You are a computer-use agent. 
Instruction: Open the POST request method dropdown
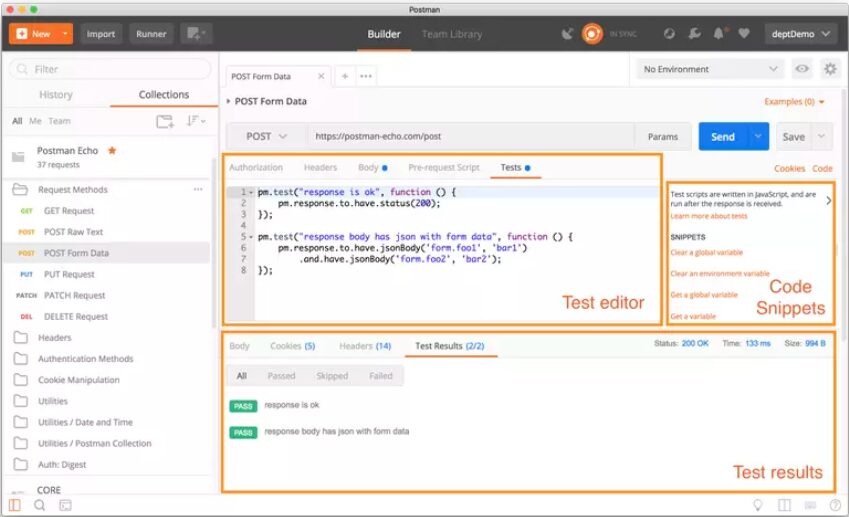pyautogui.click(x=266, y=137)
